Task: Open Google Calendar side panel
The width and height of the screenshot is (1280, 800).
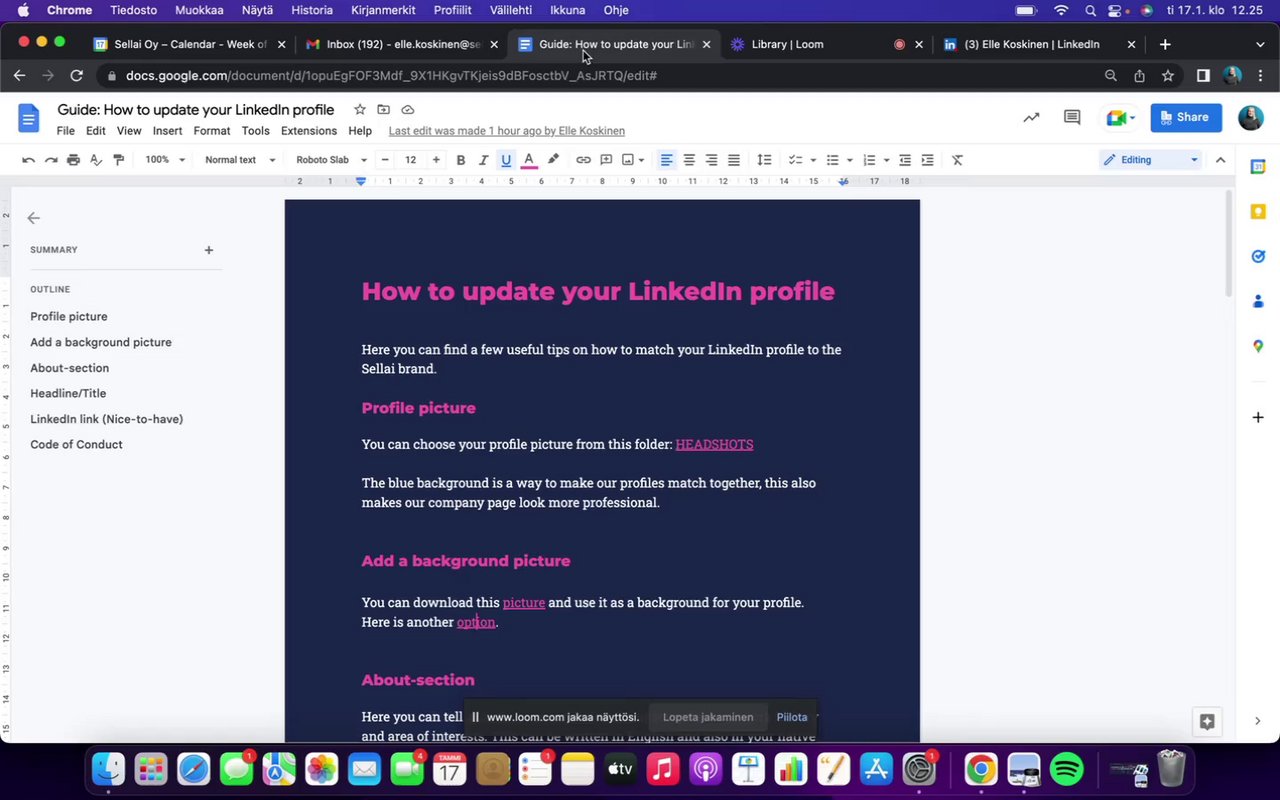Action: pos(1258,167)
